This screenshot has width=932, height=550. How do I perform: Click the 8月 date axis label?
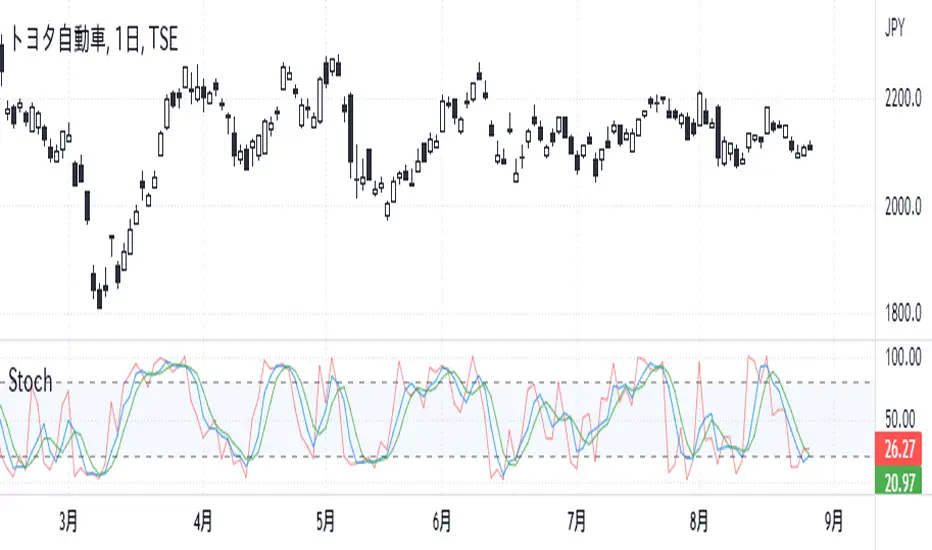pyautogui.click(x=699, y=522)
